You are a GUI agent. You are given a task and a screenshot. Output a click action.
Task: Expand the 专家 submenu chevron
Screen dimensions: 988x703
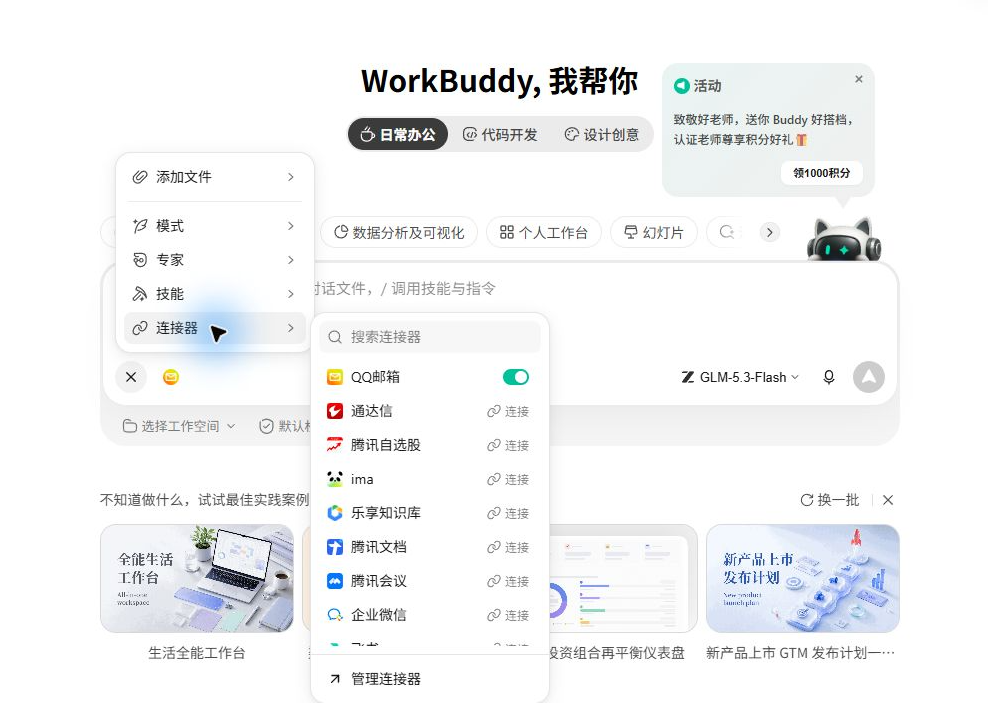[x=290, y=260]
